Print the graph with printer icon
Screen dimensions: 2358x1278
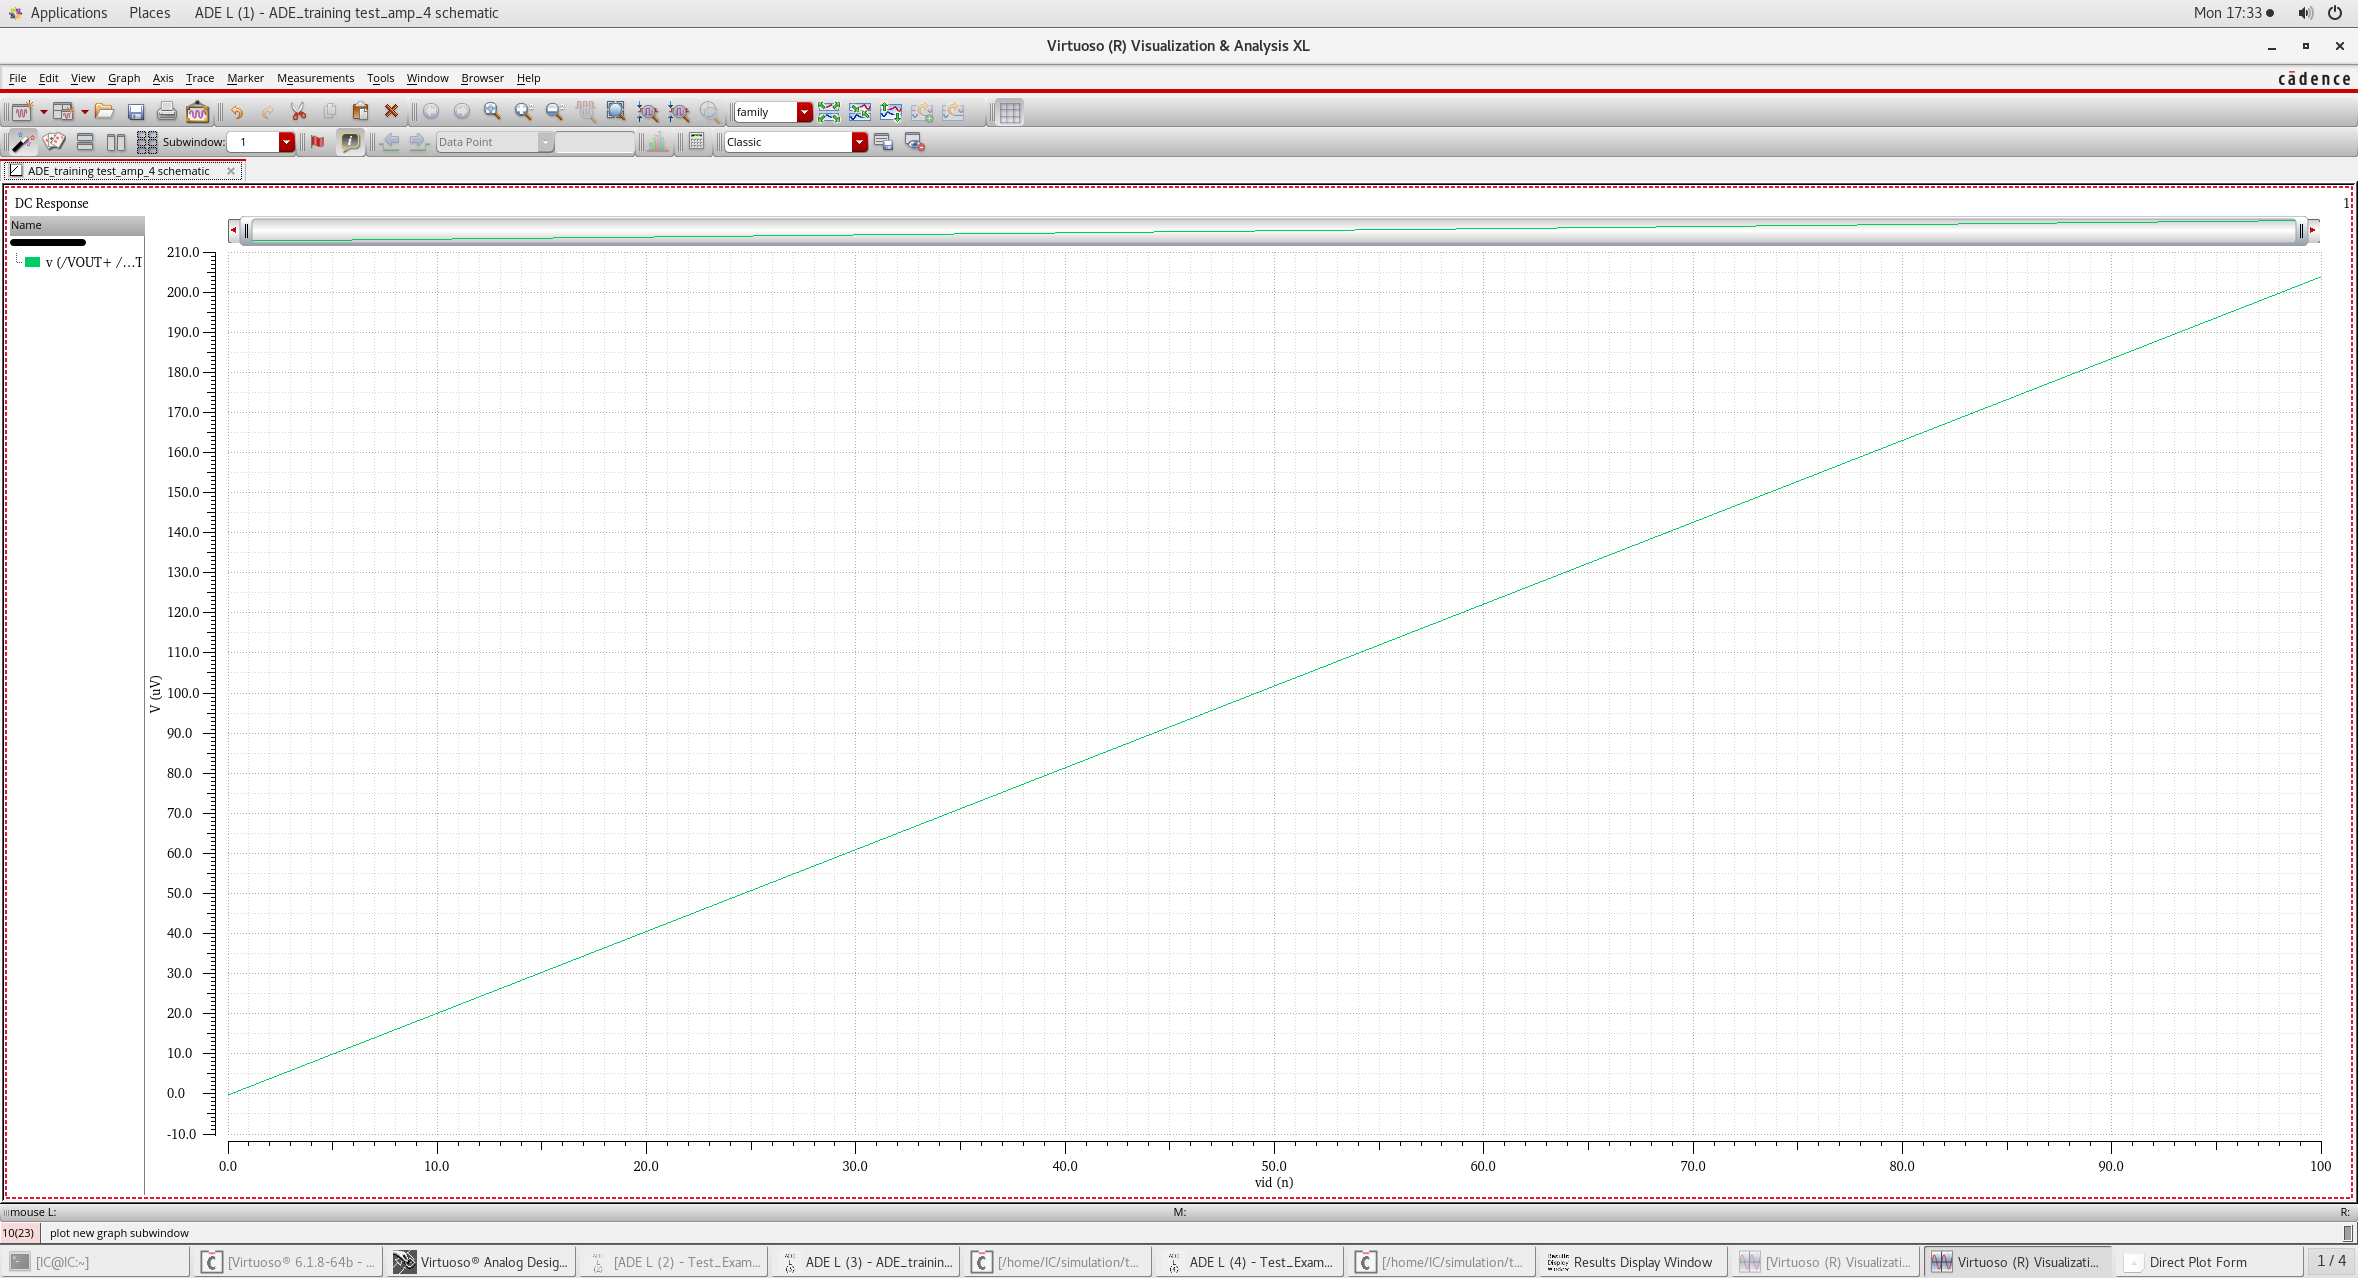point(167,112)
